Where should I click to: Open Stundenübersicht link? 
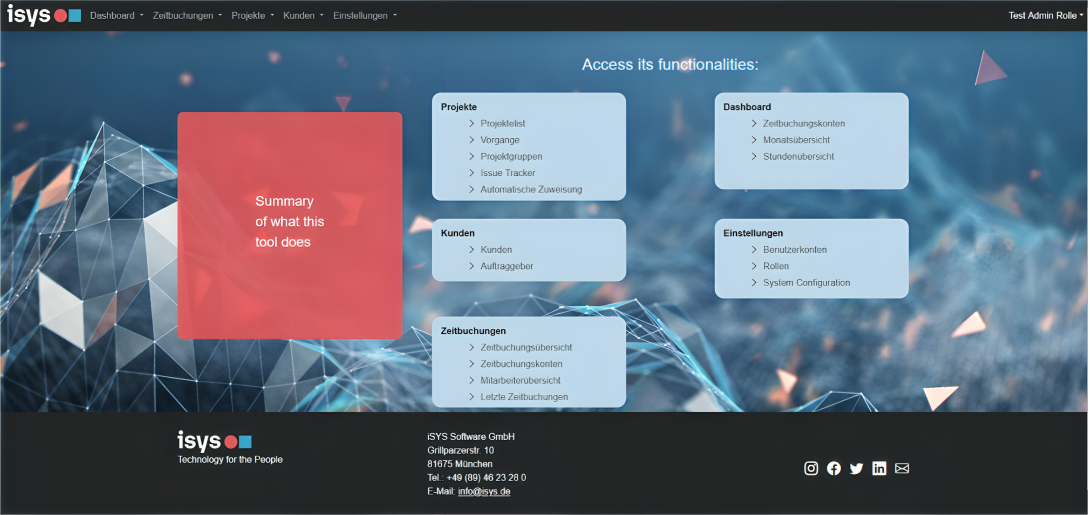coord(799,157)
